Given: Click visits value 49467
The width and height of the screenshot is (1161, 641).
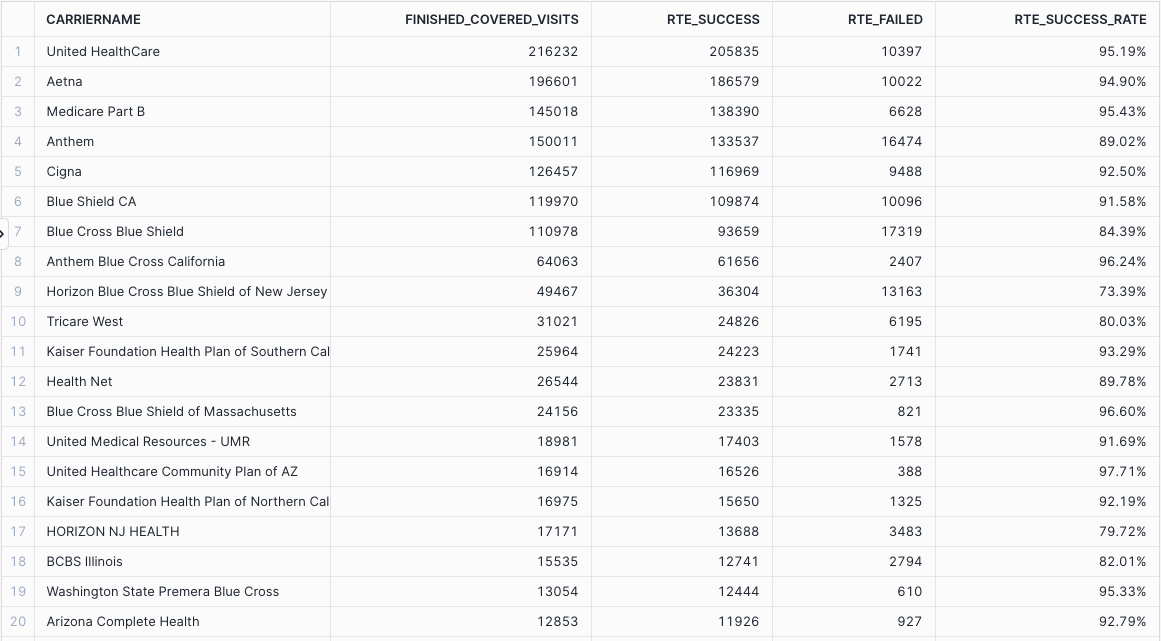Looking at the screenshot, I should coord(557,292).
